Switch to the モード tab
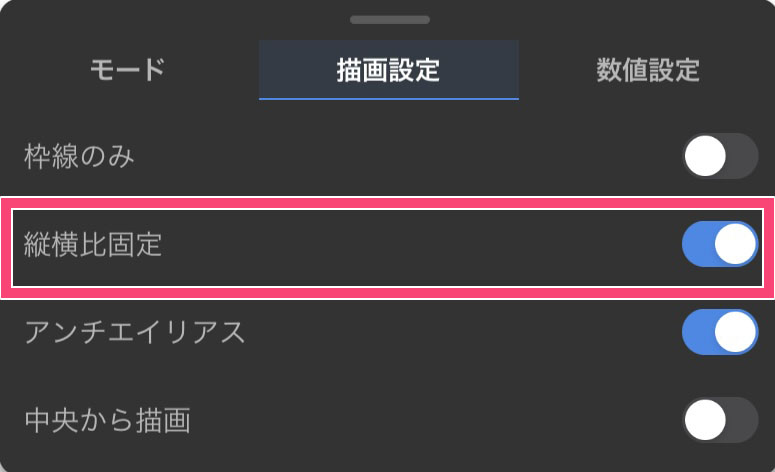Viewport: 775px width, 472px height. click(x=127, y=70)
